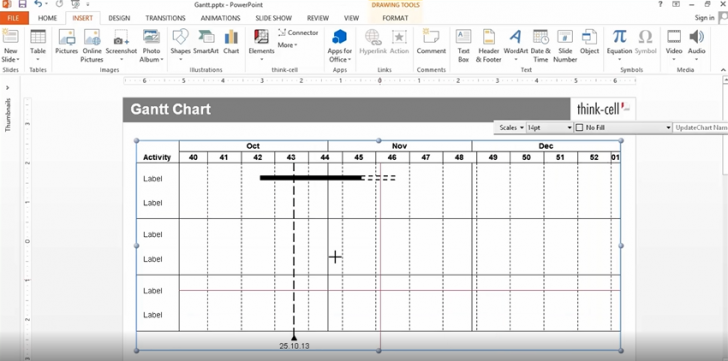Viewport: 728px width, 361px height.
Task: Insert a Text Box
Action: pos(463,45)
